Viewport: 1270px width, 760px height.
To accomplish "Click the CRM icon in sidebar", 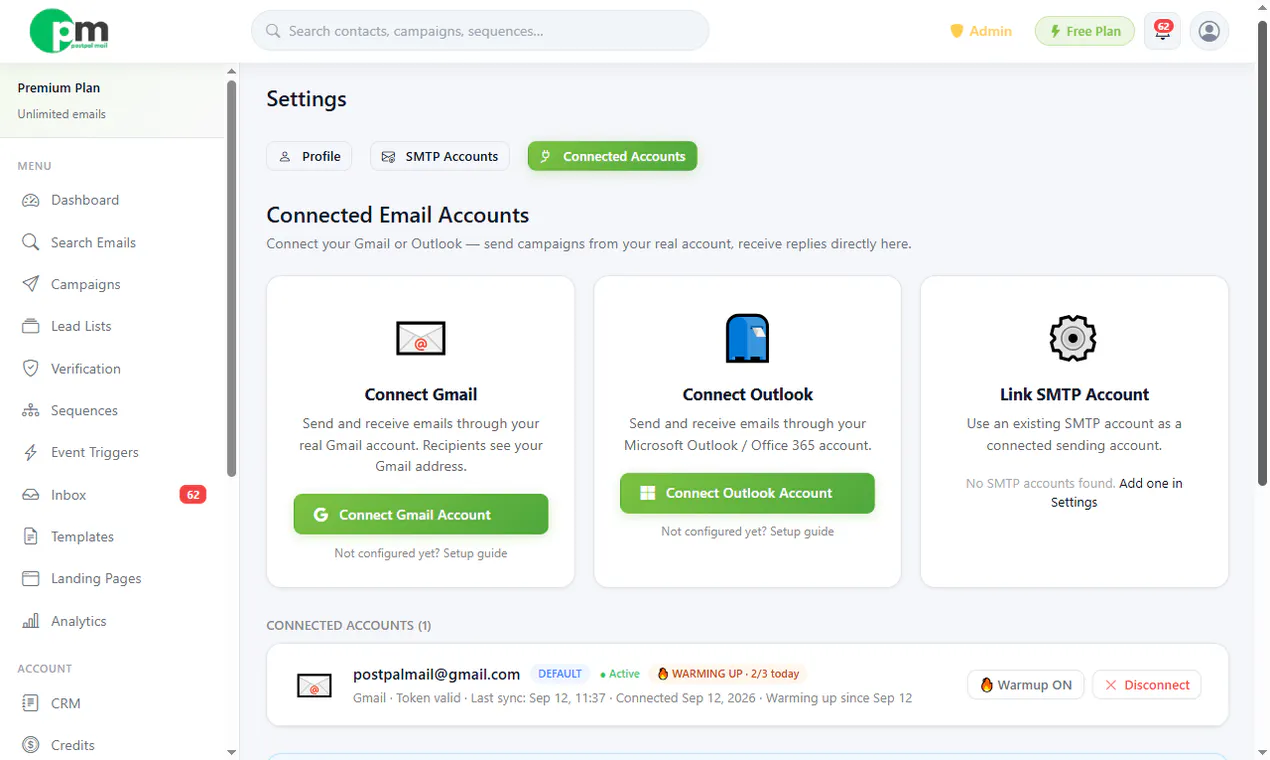I will tap(31, 703).
